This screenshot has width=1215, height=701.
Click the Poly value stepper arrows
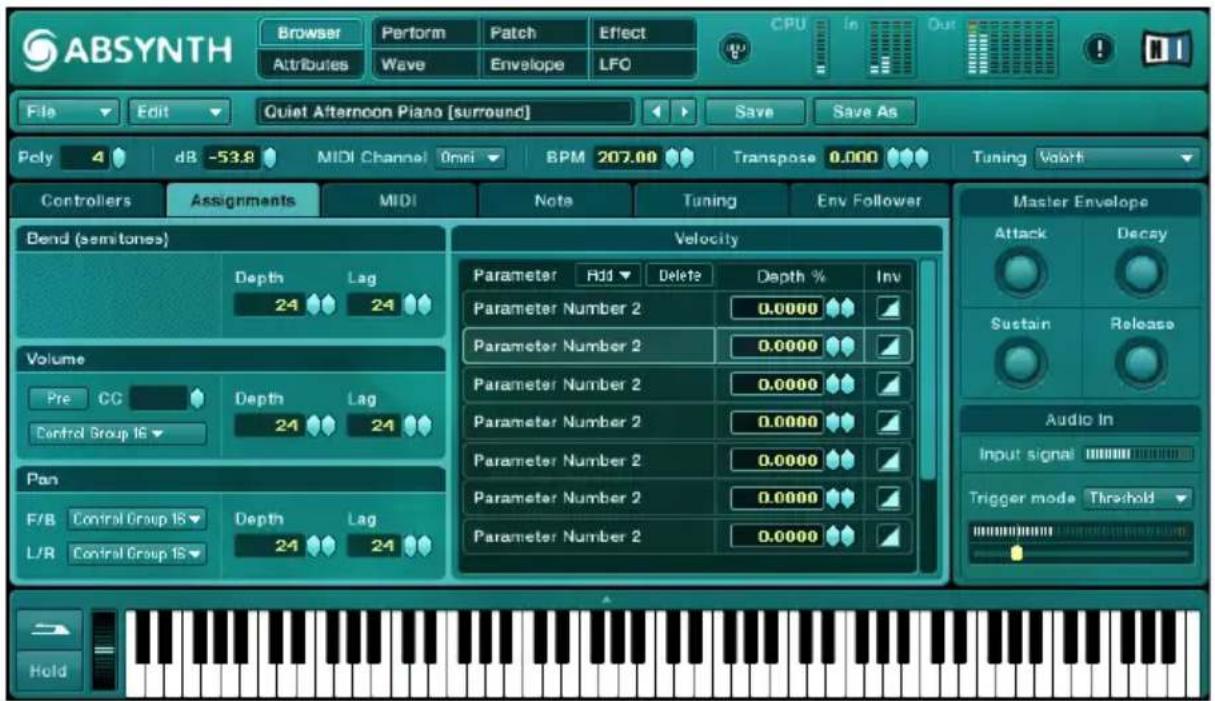coord(118,158)
